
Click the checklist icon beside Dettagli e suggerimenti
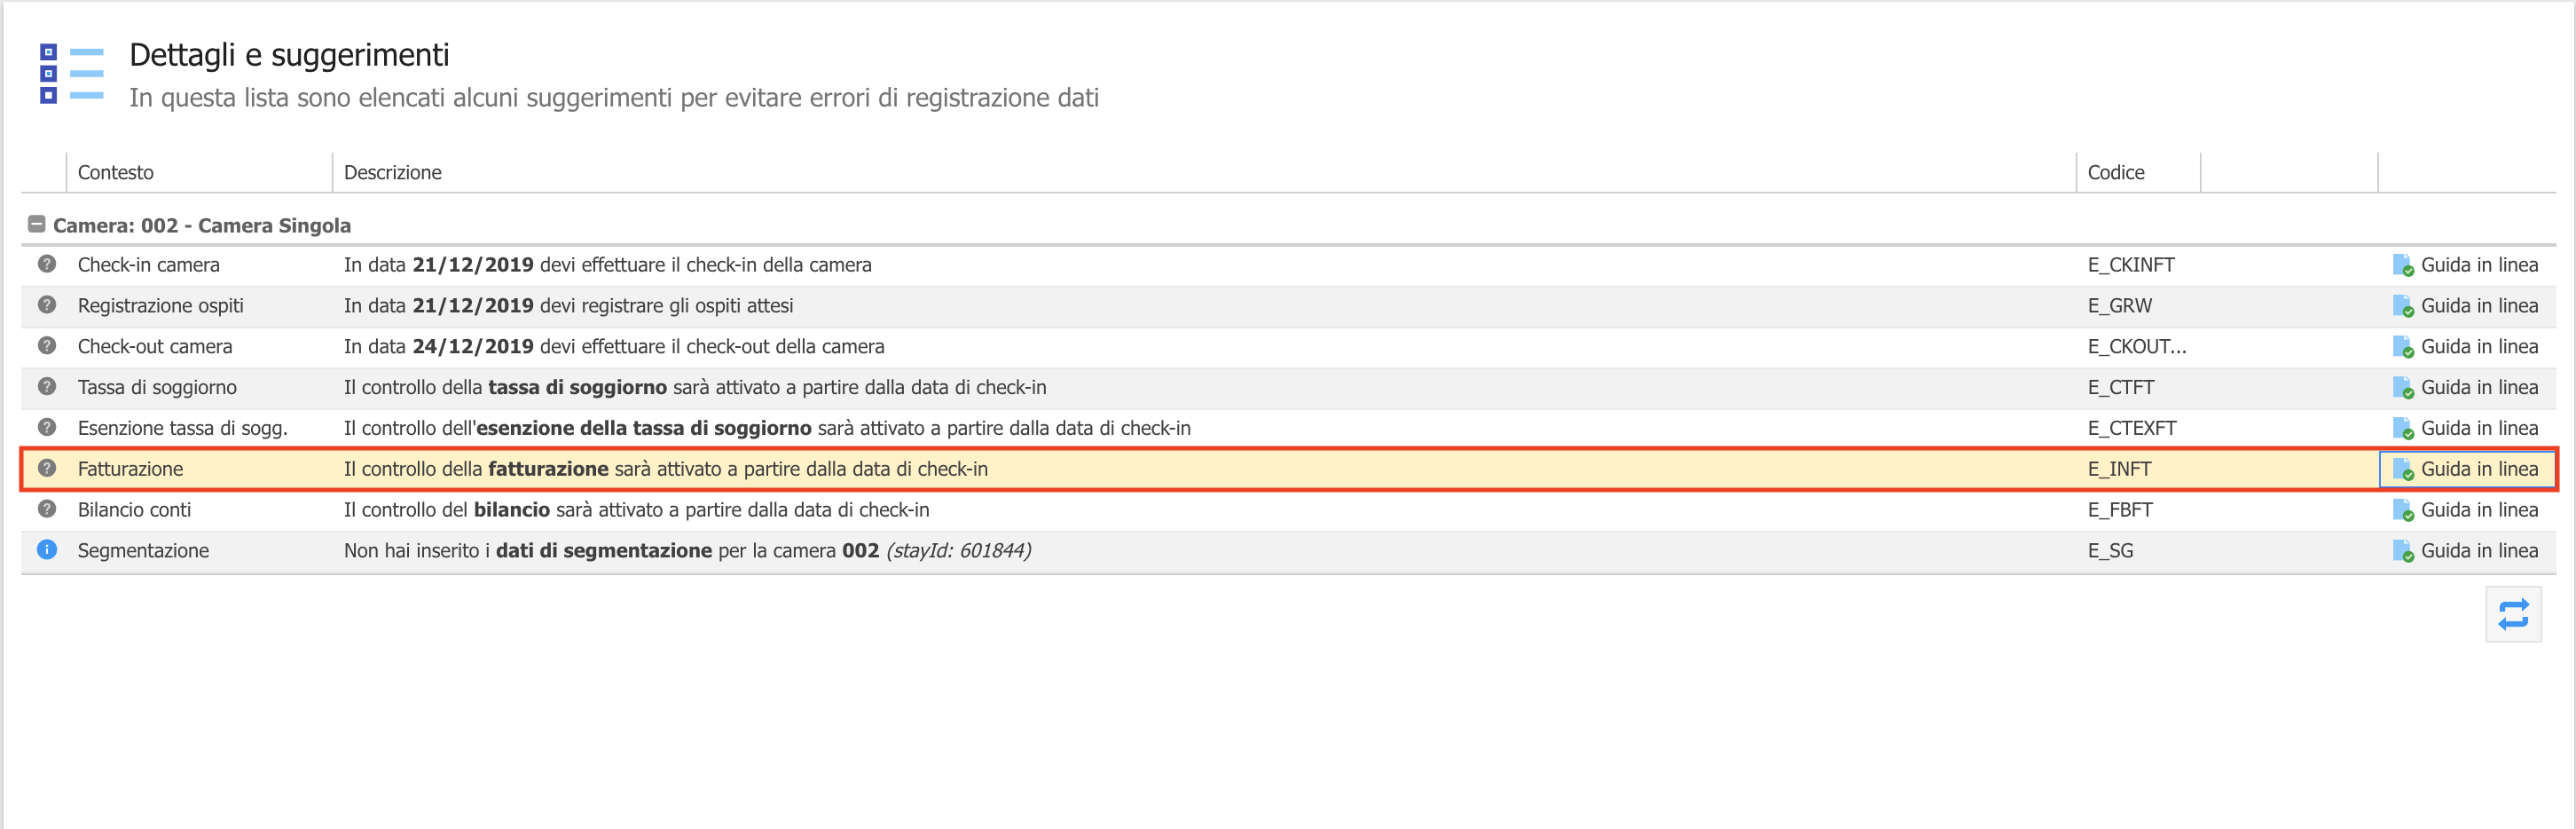click(x=72, y=73)
